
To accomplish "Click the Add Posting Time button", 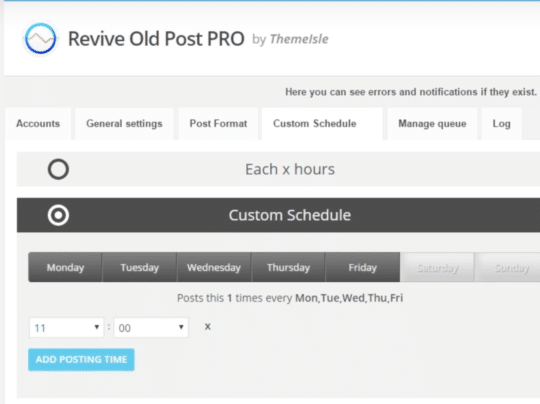I will tap(81, 360).
